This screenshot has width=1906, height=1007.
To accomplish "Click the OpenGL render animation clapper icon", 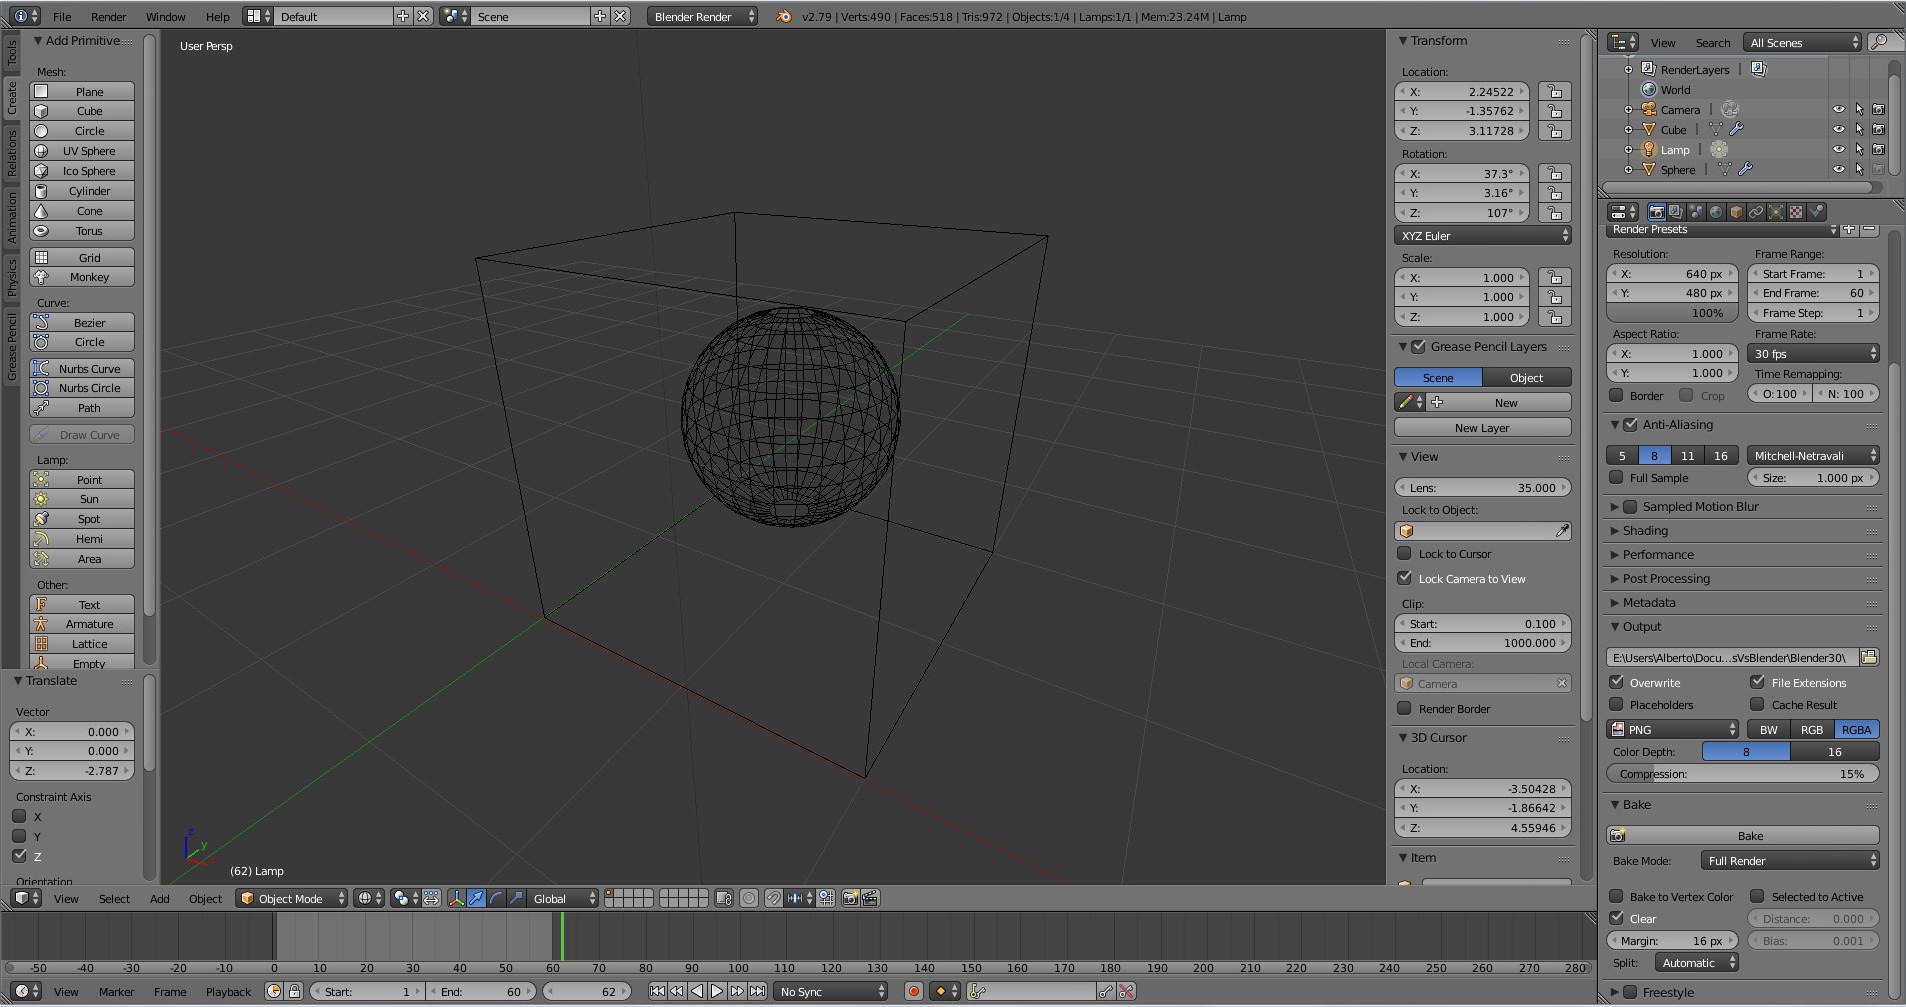I will (x=870, y=898).
